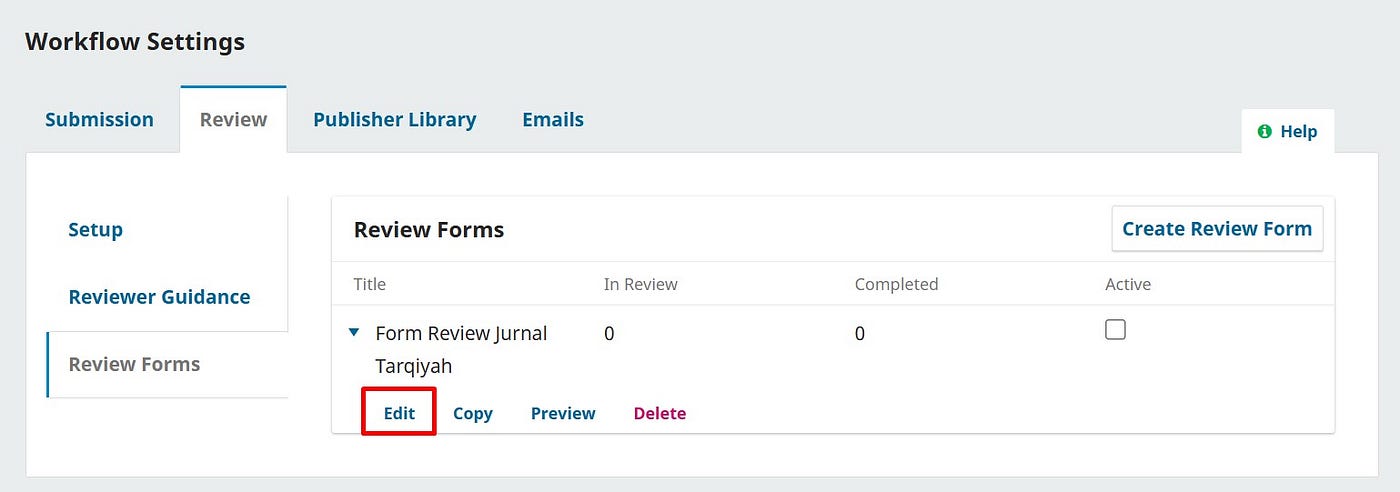Screen dimensions: 1400x492
Task: Open the Setup side section
Action: point(95,229)
